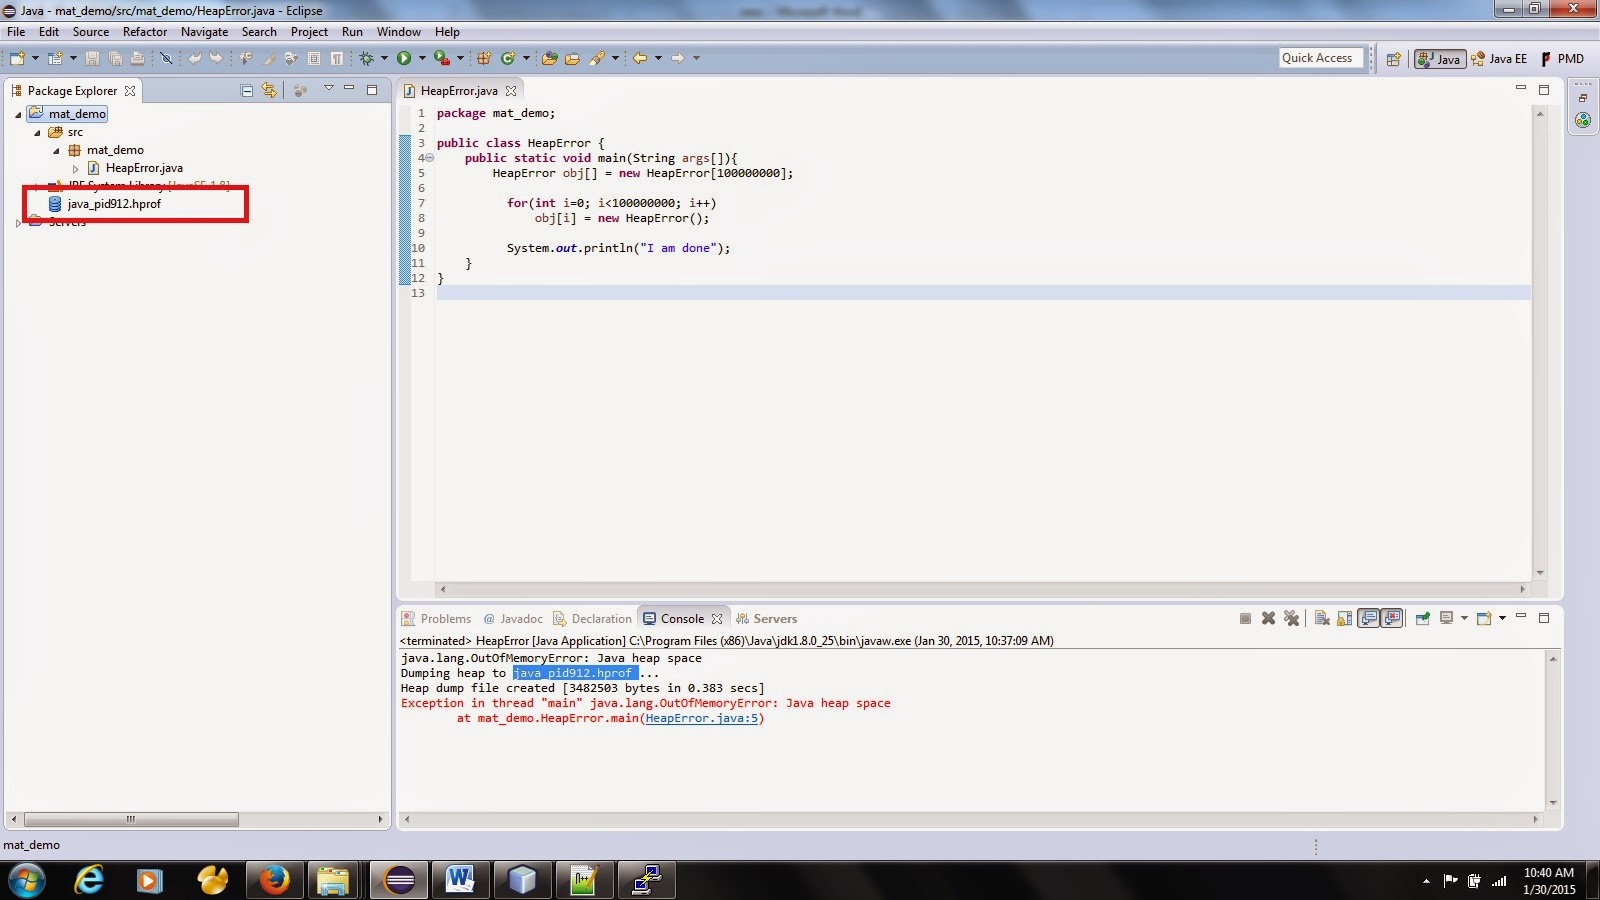The image size is (1600, 900).
Task: Toggle Scroll Lock in Console
Action: [x=1344, y=618]
